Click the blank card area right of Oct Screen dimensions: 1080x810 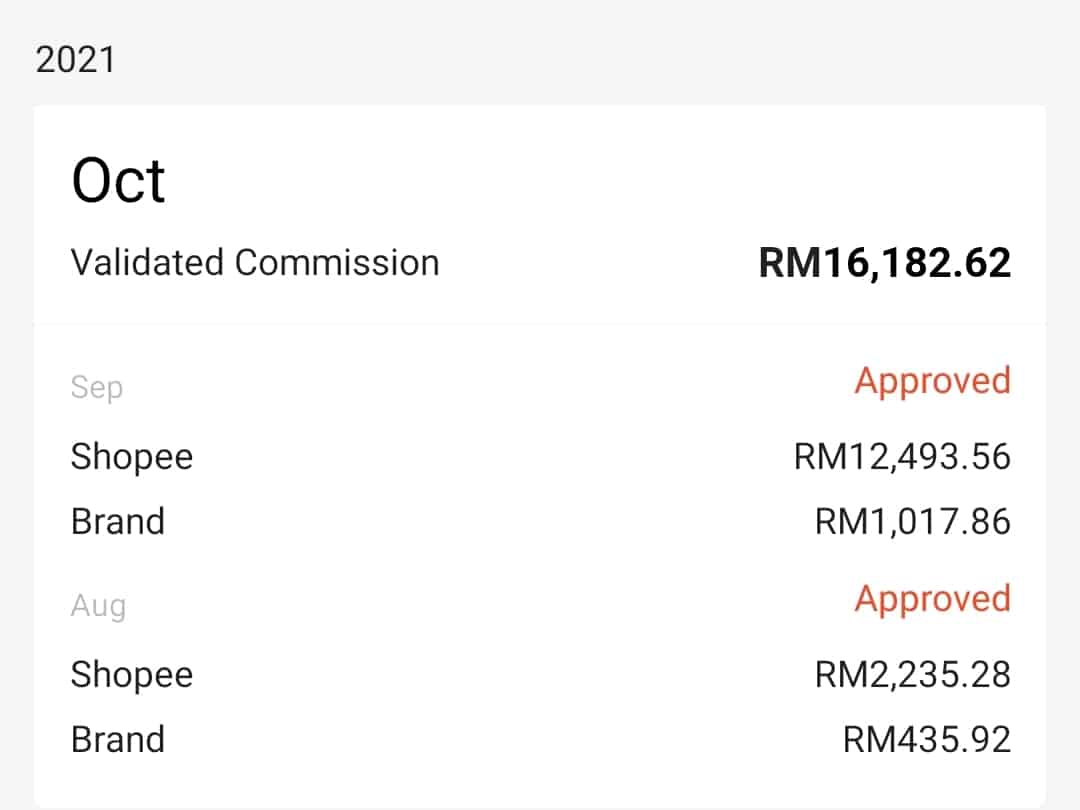click(x=600, y=181)
